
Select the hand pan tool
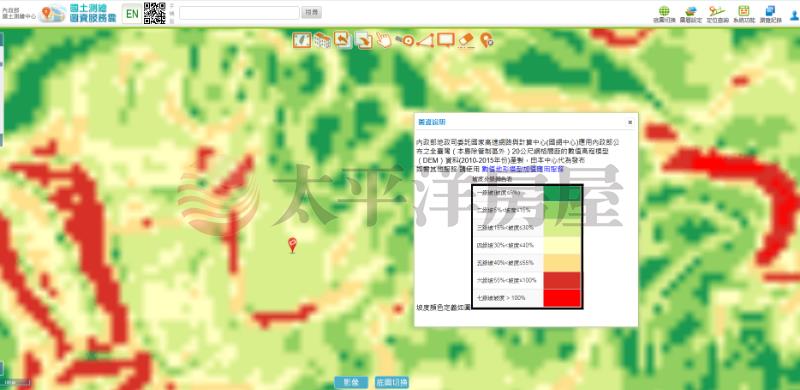click(x=384, y=40)
